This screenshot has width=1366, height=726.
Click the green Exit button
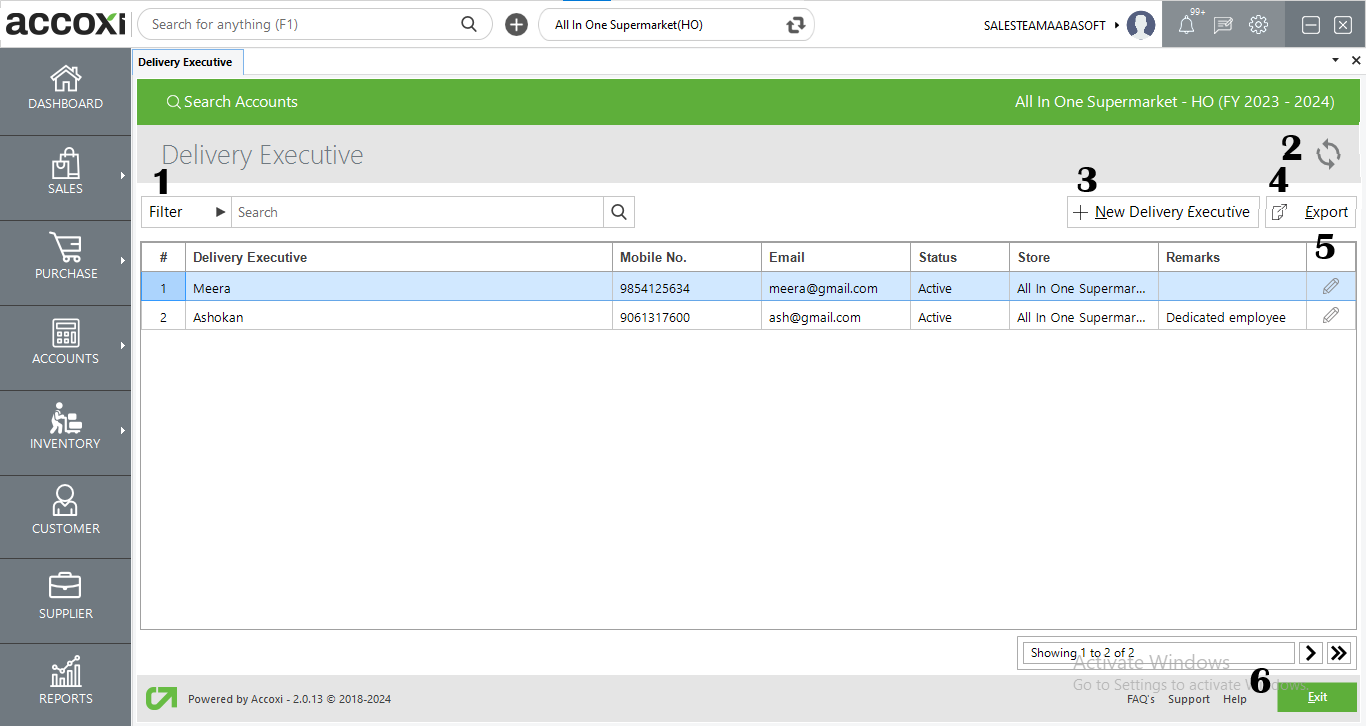pos(1316,697)
